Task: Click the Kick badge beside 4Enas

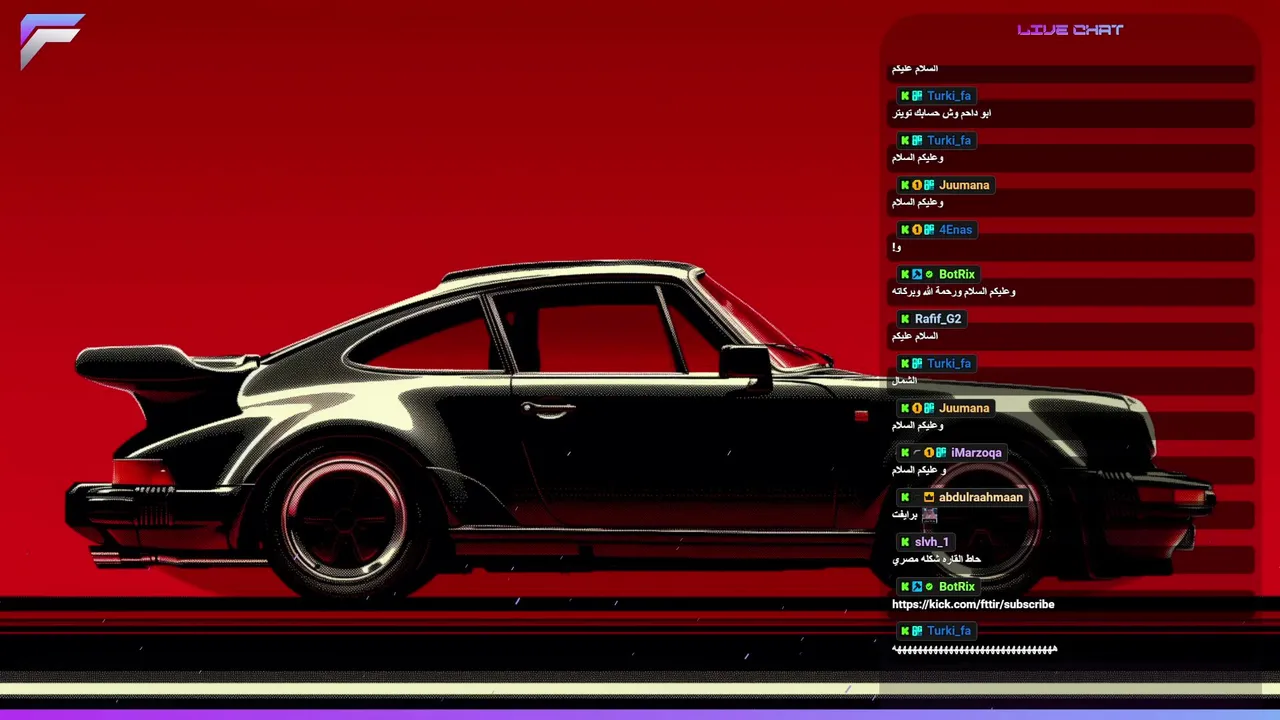Action: [905, 230]
